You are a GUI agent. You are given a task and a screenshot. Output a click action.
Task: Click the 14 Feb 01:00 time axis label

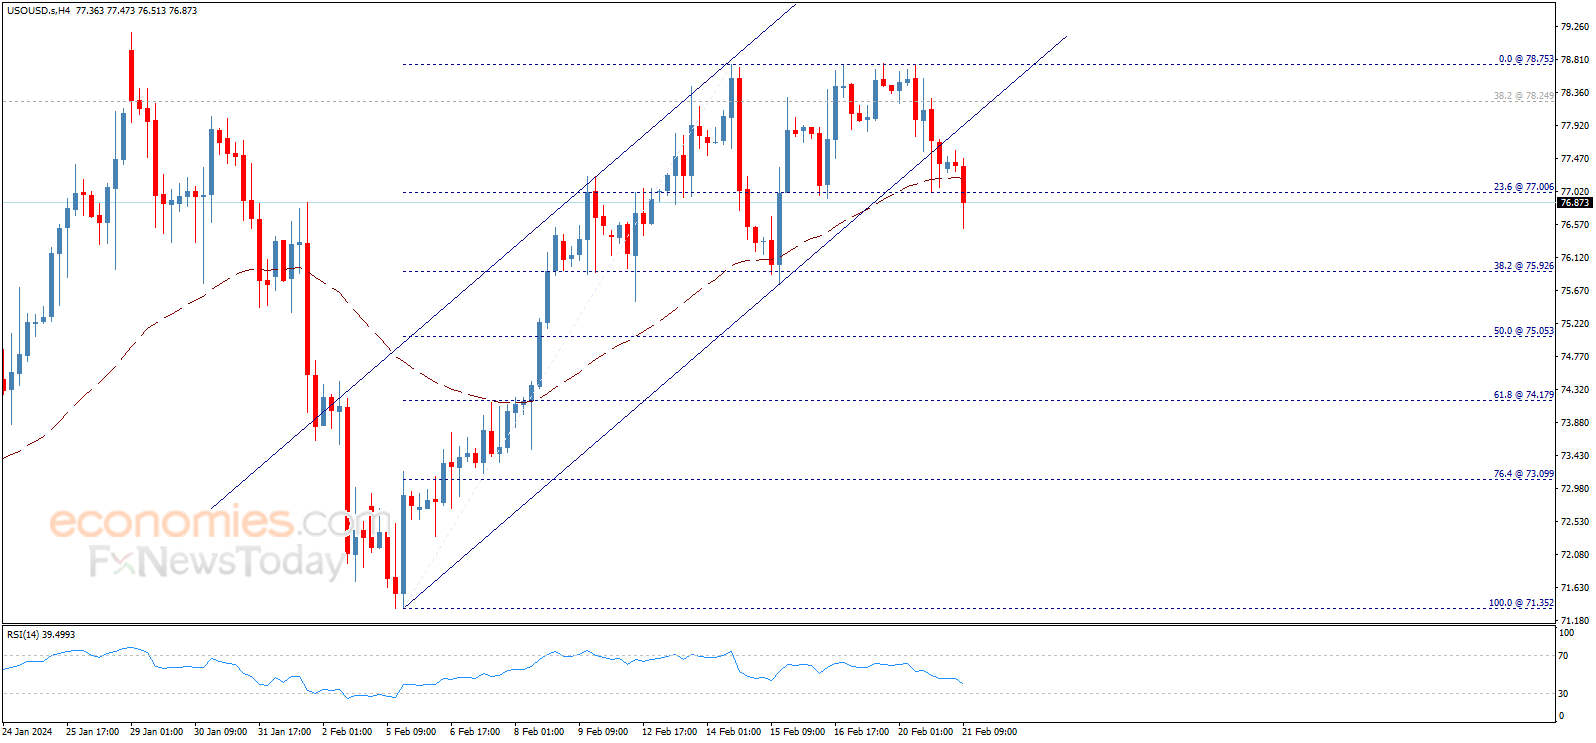click(x=733, y=732)
